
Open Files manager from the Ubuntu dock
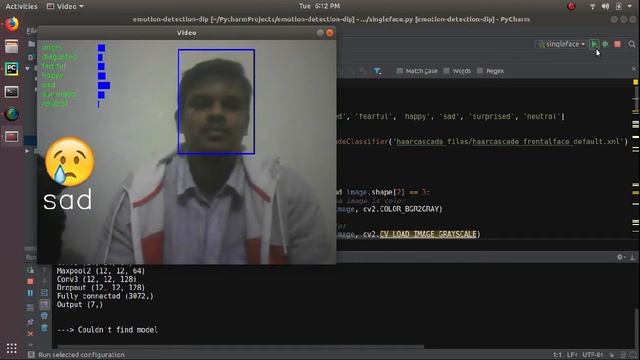pyautogui.click(x=11, y=47)
